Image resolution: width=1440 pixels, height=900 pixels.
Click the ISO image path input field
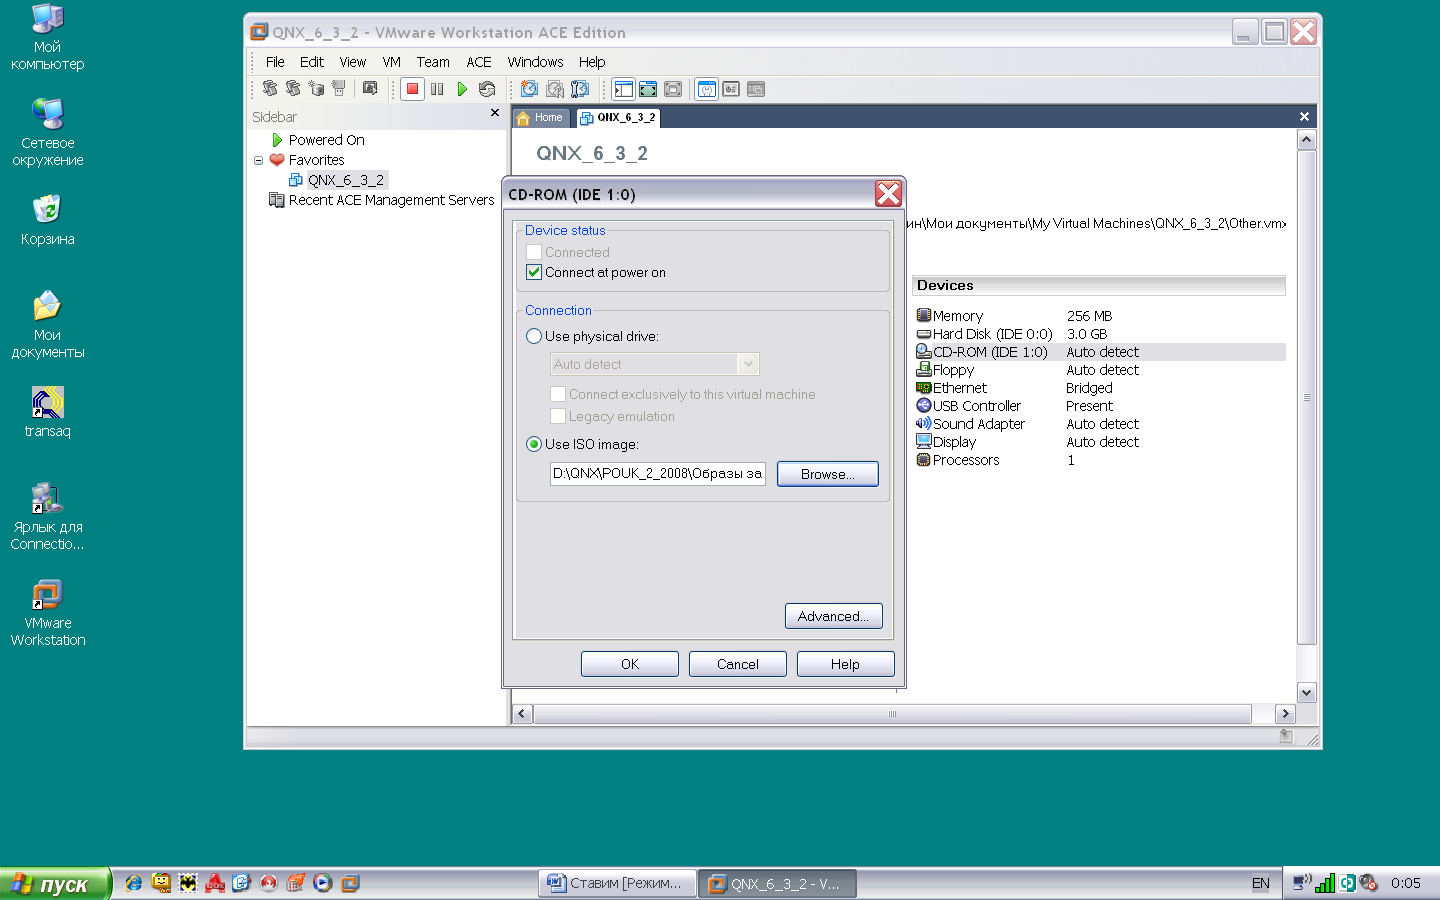pos(657,474)
